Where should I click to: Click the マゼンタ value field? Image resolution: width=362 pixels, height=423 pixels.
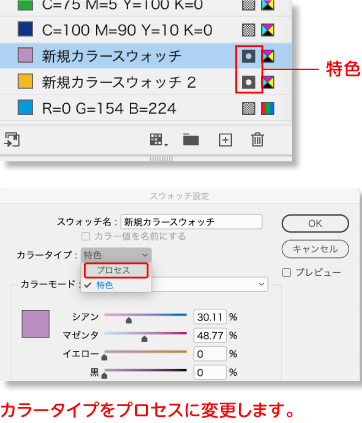click(x=210, y=335)
